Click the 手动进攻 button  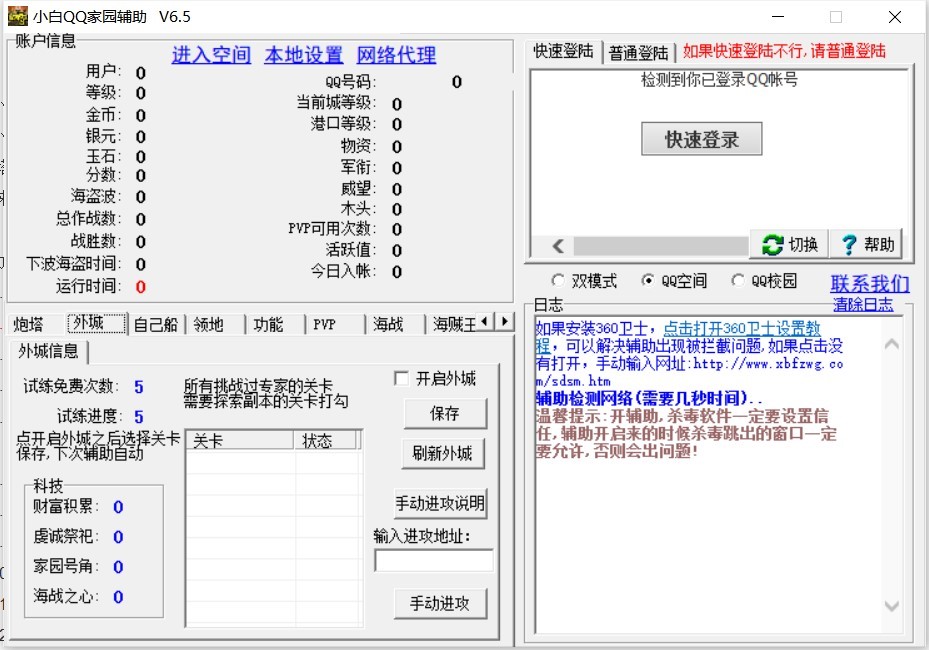coord(440,604)
